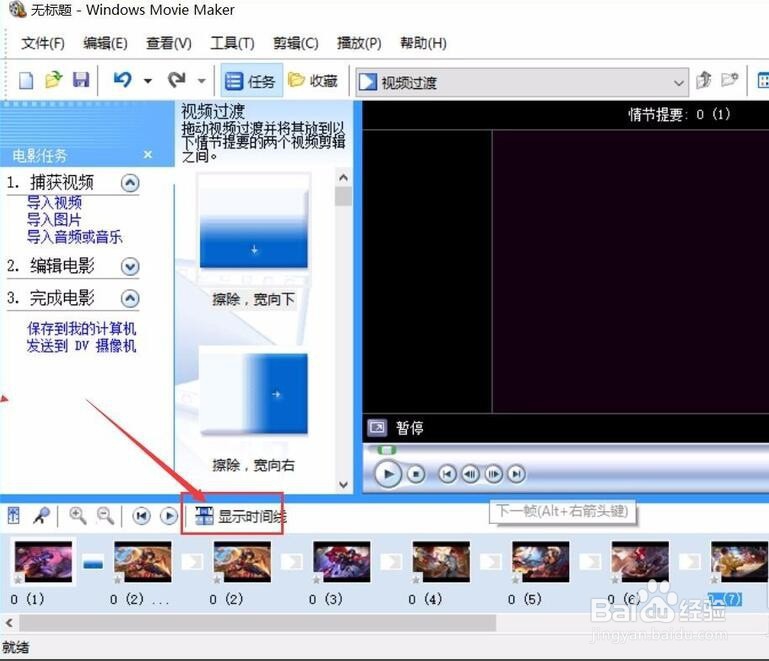This screenshot has width=769, height=661.
Task: Click transition cell after clip 0 (4)
Action: [x=490, y=562]
